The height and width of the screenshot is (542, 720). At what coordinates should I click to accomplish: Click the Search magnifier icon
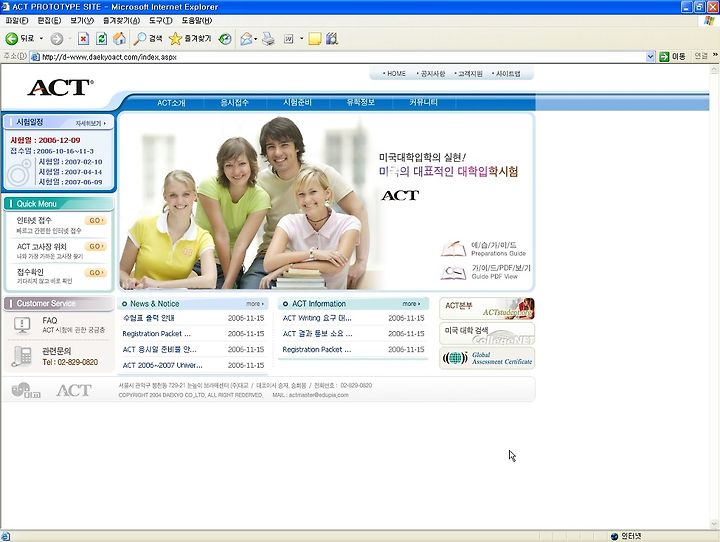coord(139,39)
